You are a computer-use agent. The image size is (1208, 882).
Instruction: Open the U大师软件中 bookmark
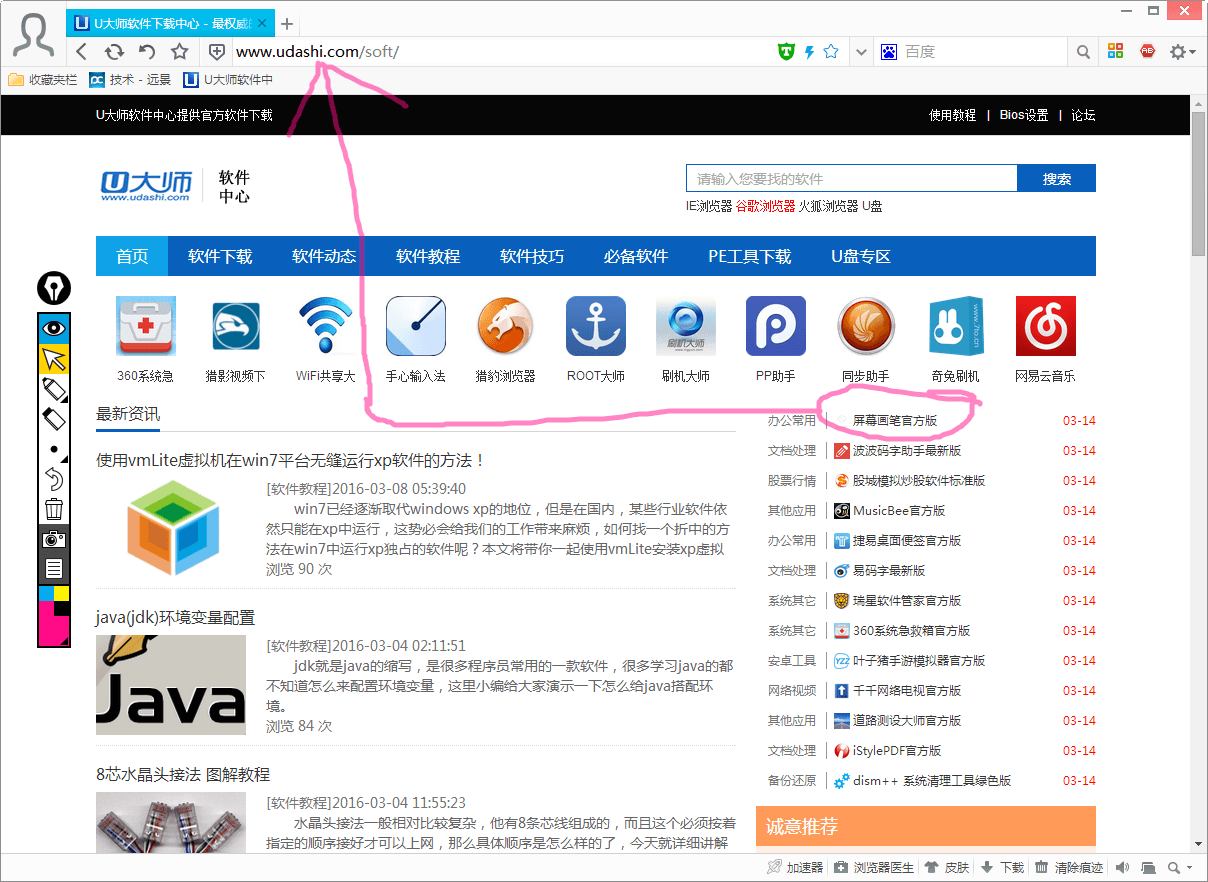coord(228,80)
